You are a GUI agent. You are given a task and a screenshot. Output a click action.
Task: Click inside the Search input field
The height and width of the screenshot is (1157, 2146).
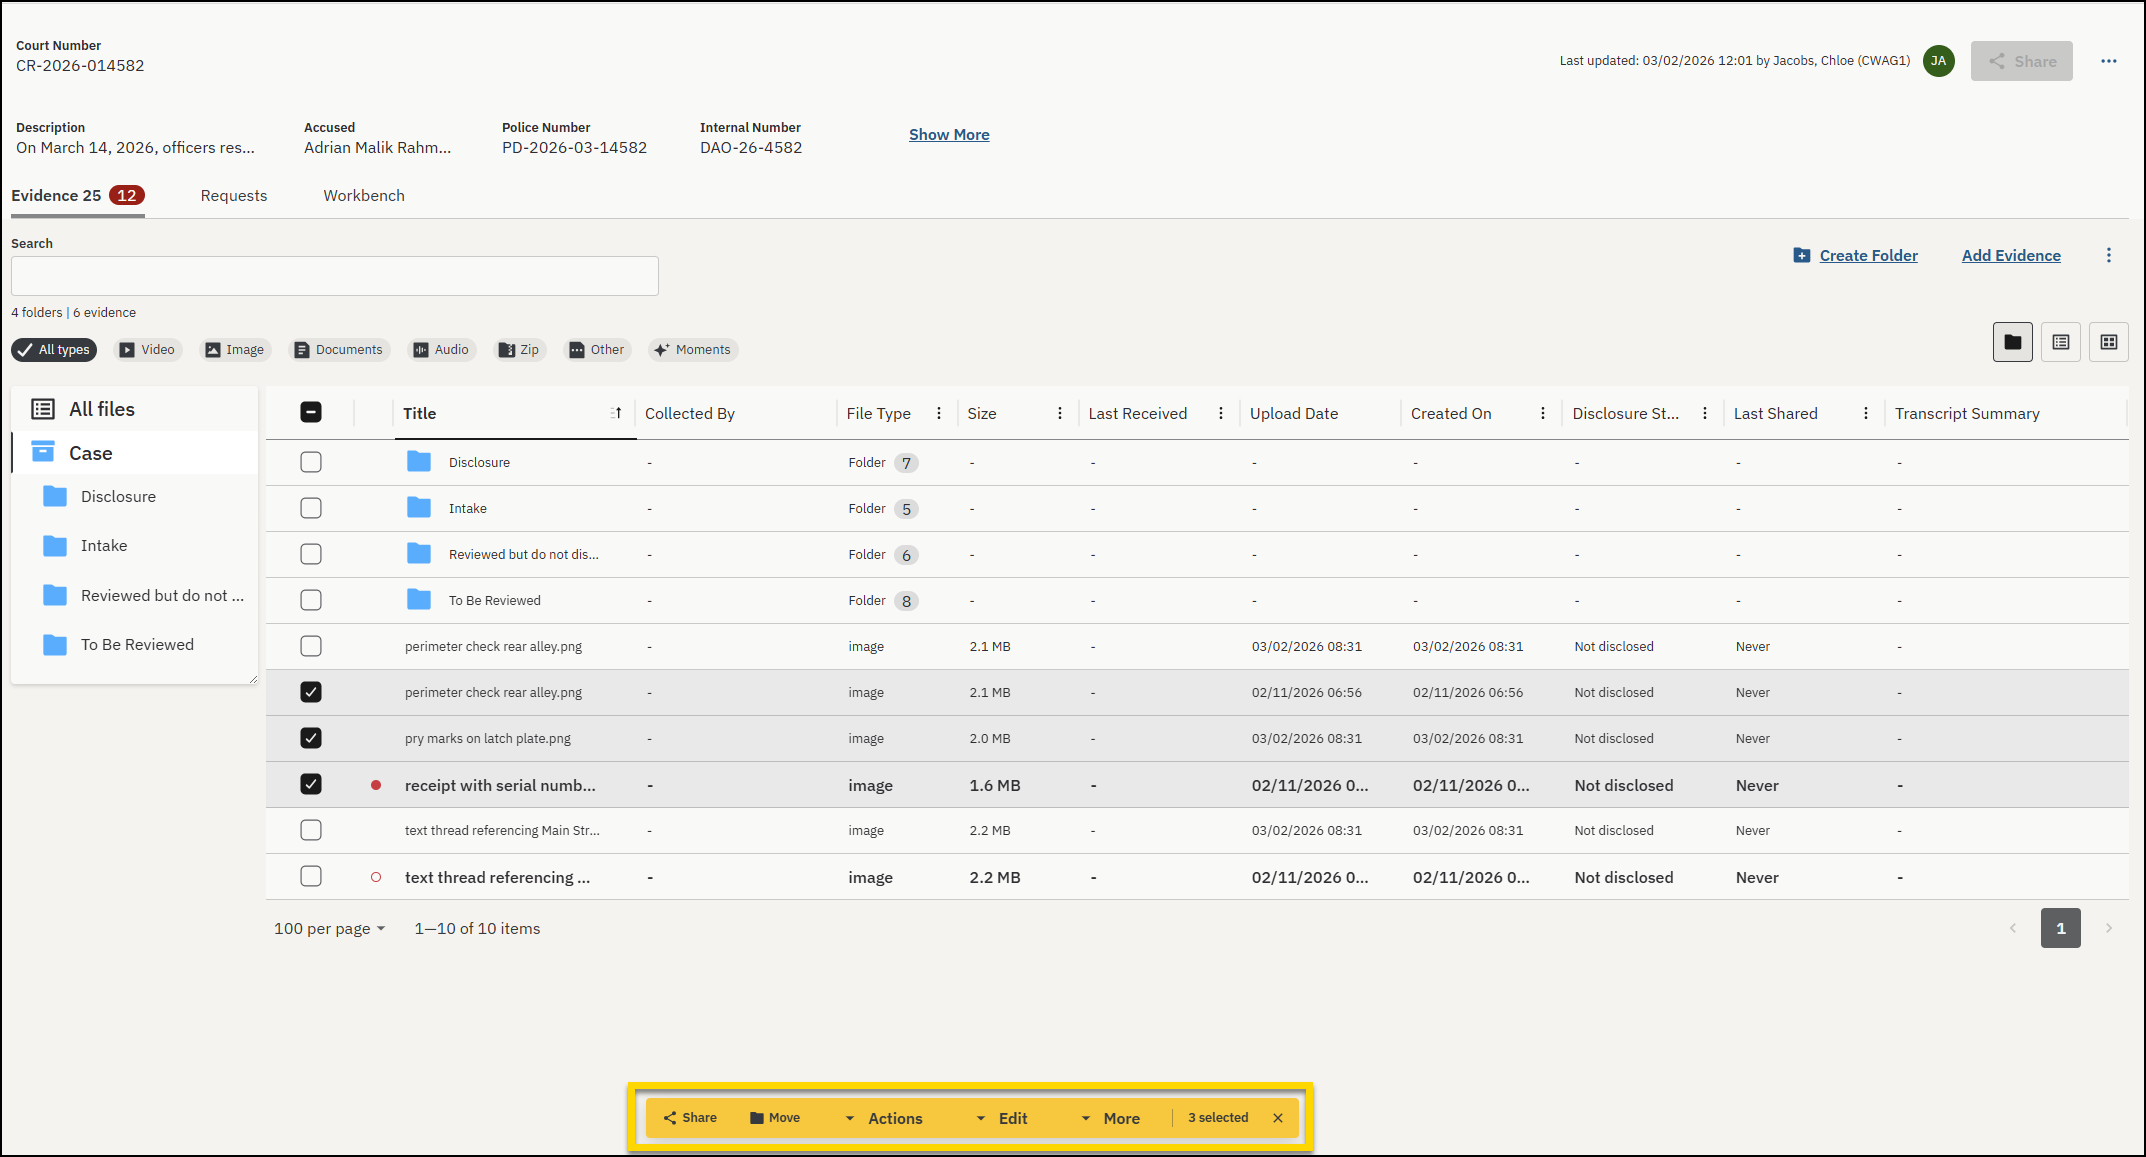[x=334, y=276]
